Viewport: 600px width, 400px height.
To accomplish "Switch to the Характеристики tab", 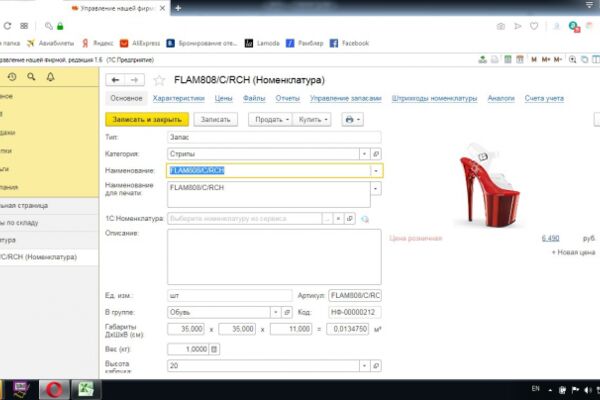I will (179, 98).
